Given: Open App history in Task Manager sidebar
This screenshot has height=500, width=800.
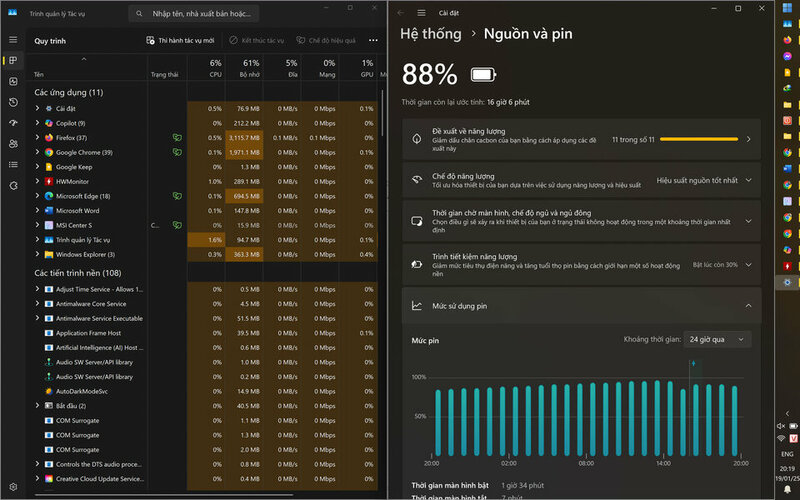Looking at the screenshot, I should pyautogui.click(x=13, y=102).
